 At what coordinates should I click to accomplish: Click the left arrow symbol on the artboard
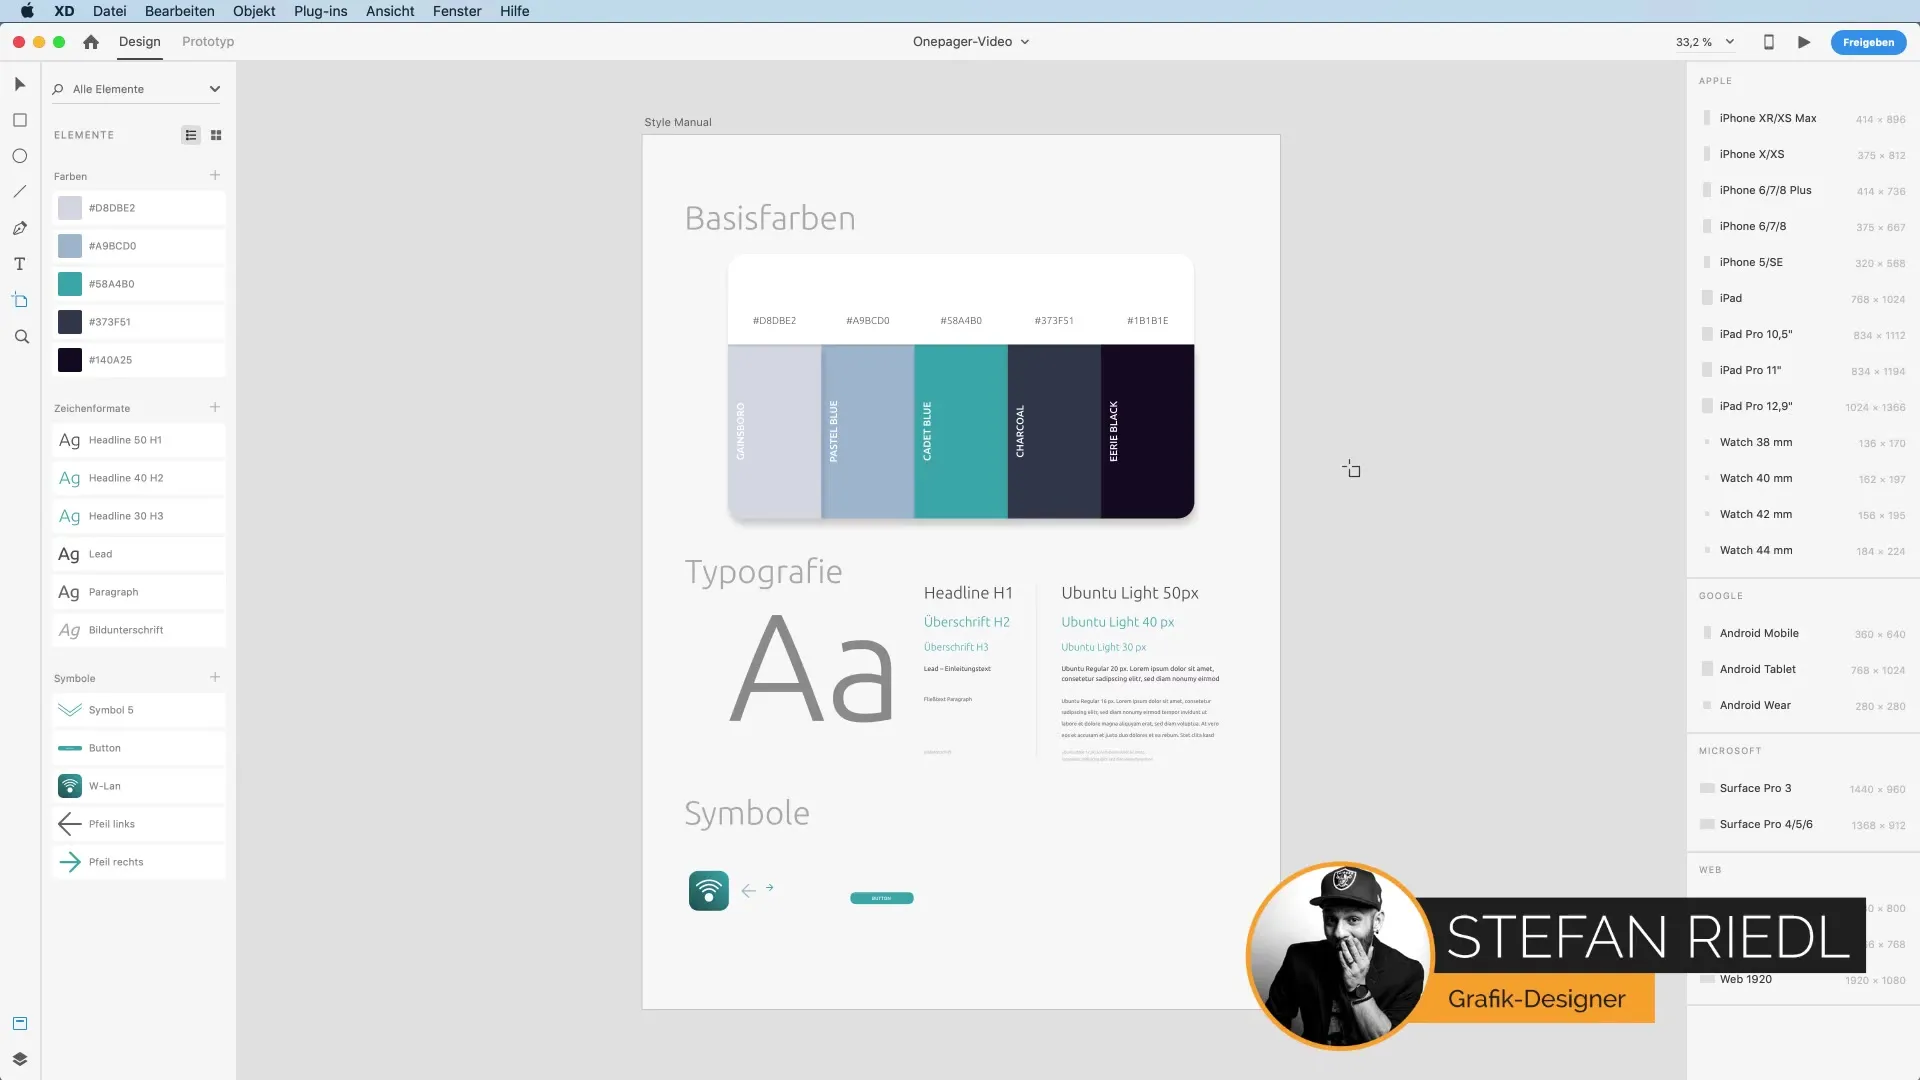tap(748, 890)
